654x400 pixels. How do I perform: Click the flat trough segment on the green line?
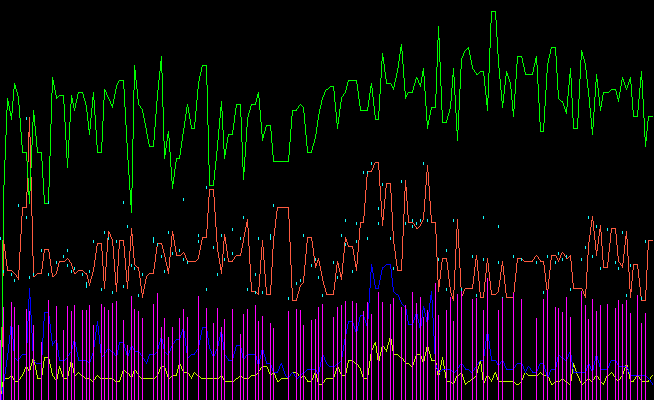(281, 160)
